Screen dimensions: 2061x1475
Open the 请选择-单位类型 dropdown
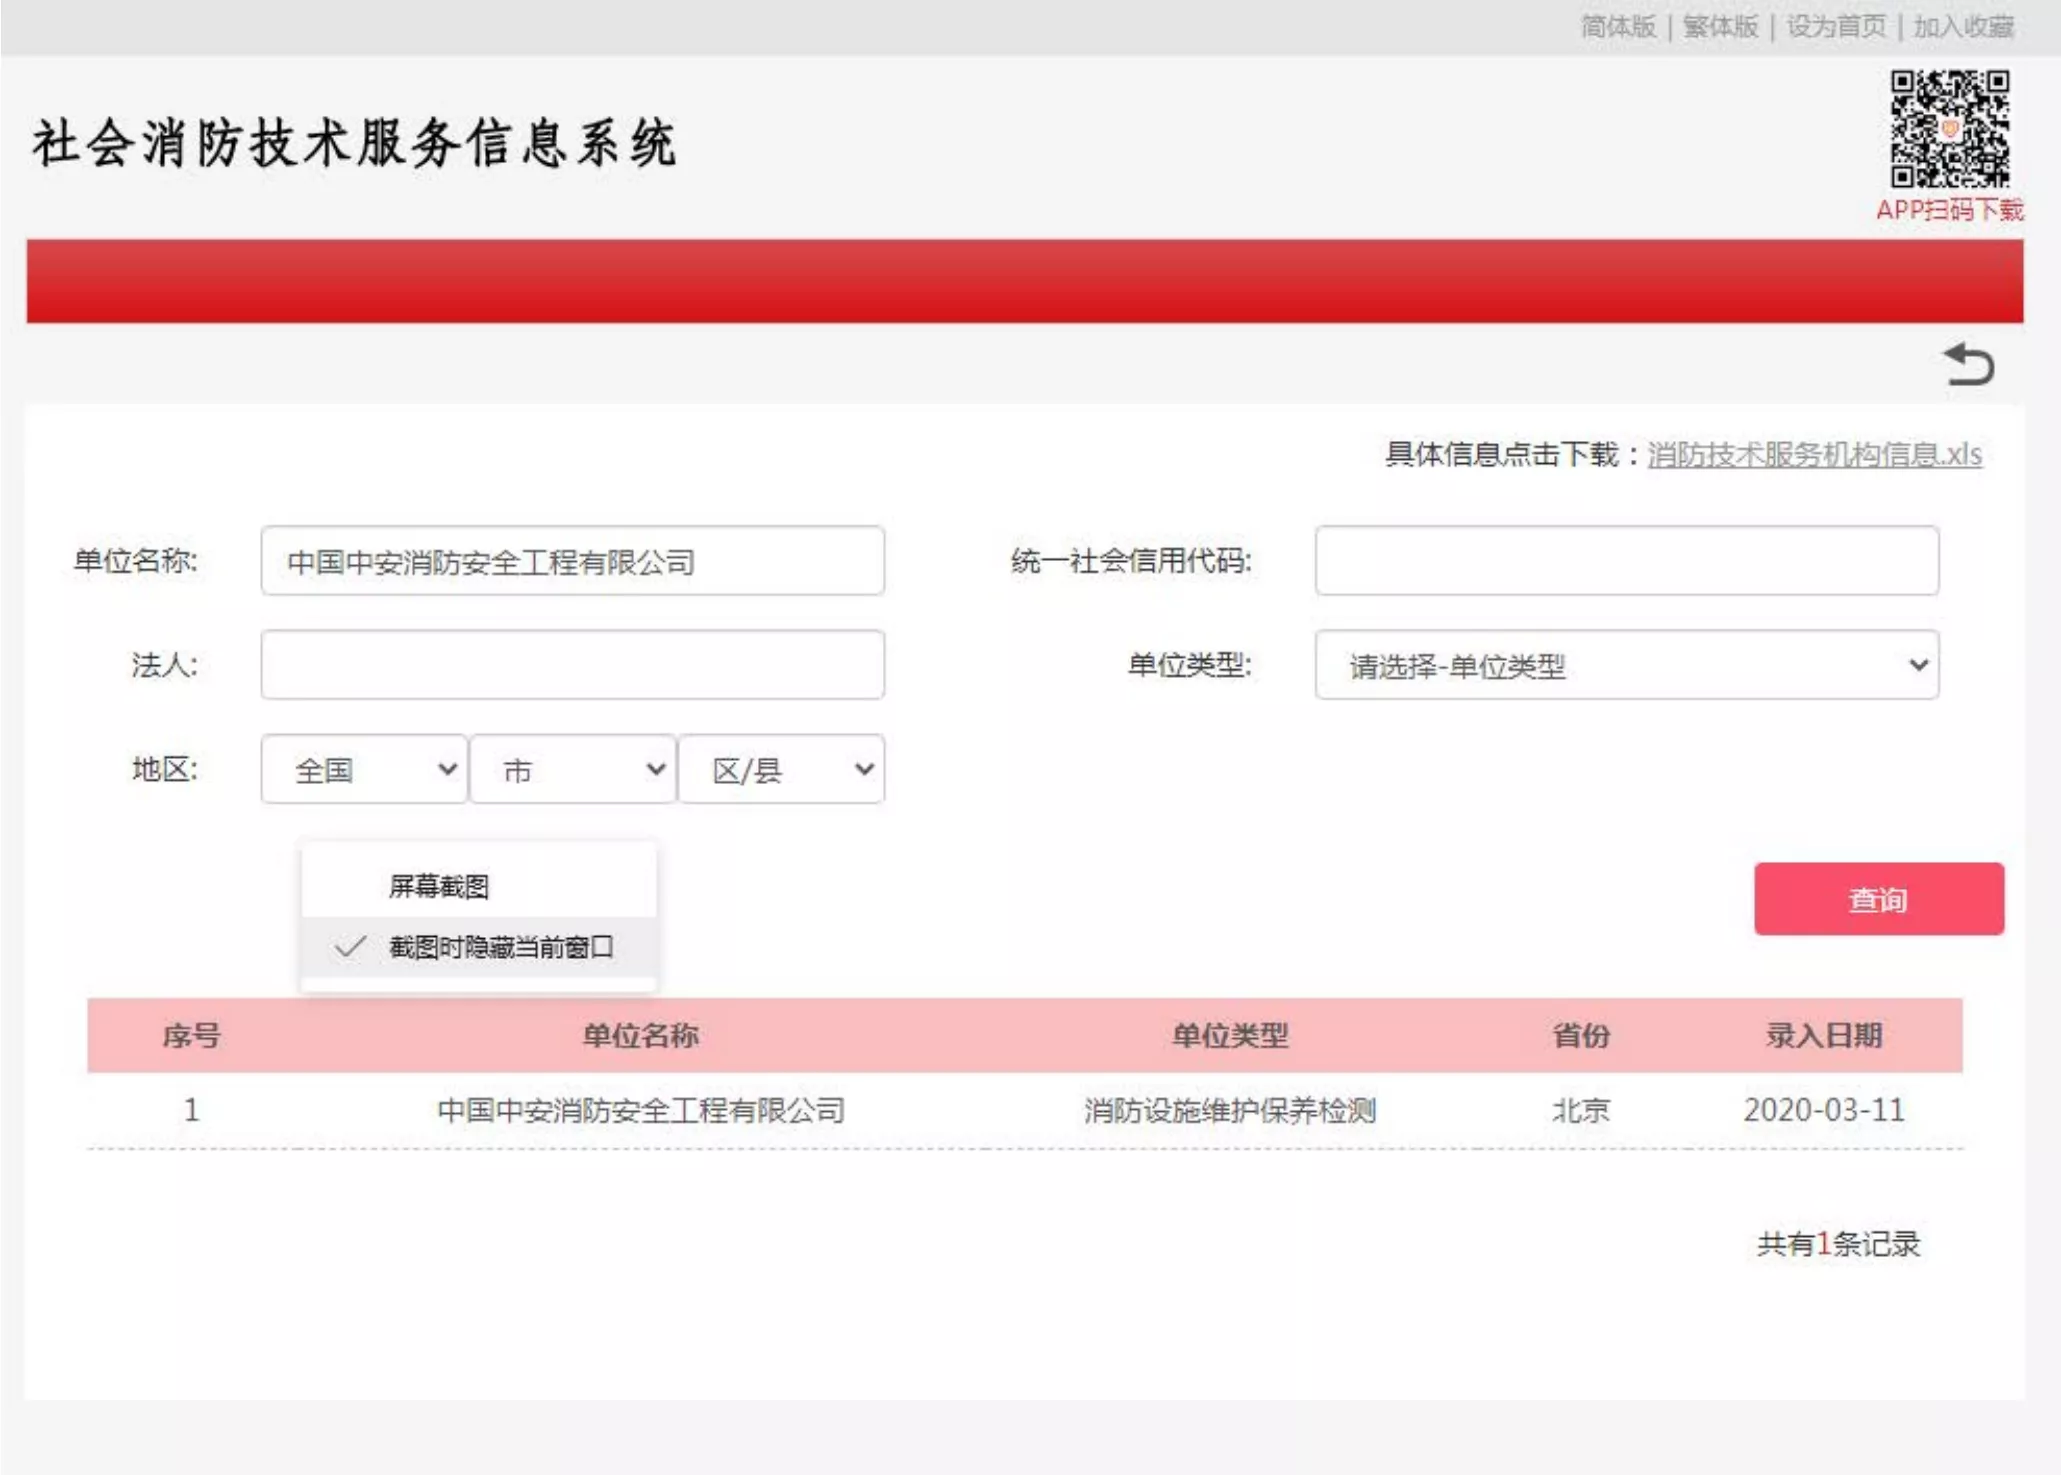(1627, 665)
